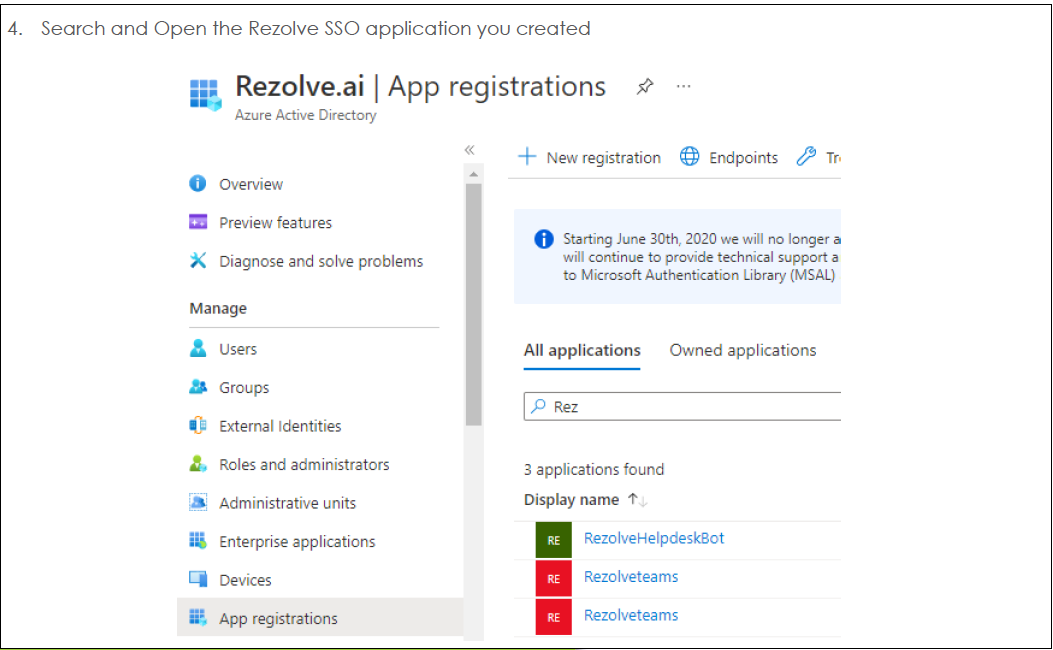Click the Administrative units icon
This screenshot has width=1053, height=650.
(x=197, y=502)
